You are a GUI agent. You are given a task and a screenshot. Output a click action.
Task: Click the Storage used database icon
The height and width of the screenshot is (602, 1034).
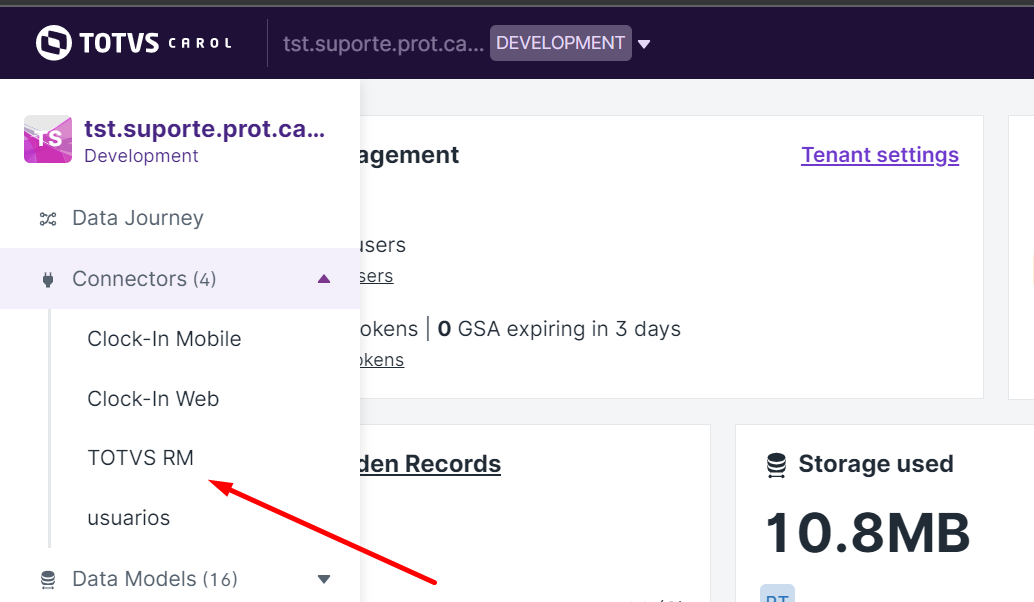tap(777, 463)
